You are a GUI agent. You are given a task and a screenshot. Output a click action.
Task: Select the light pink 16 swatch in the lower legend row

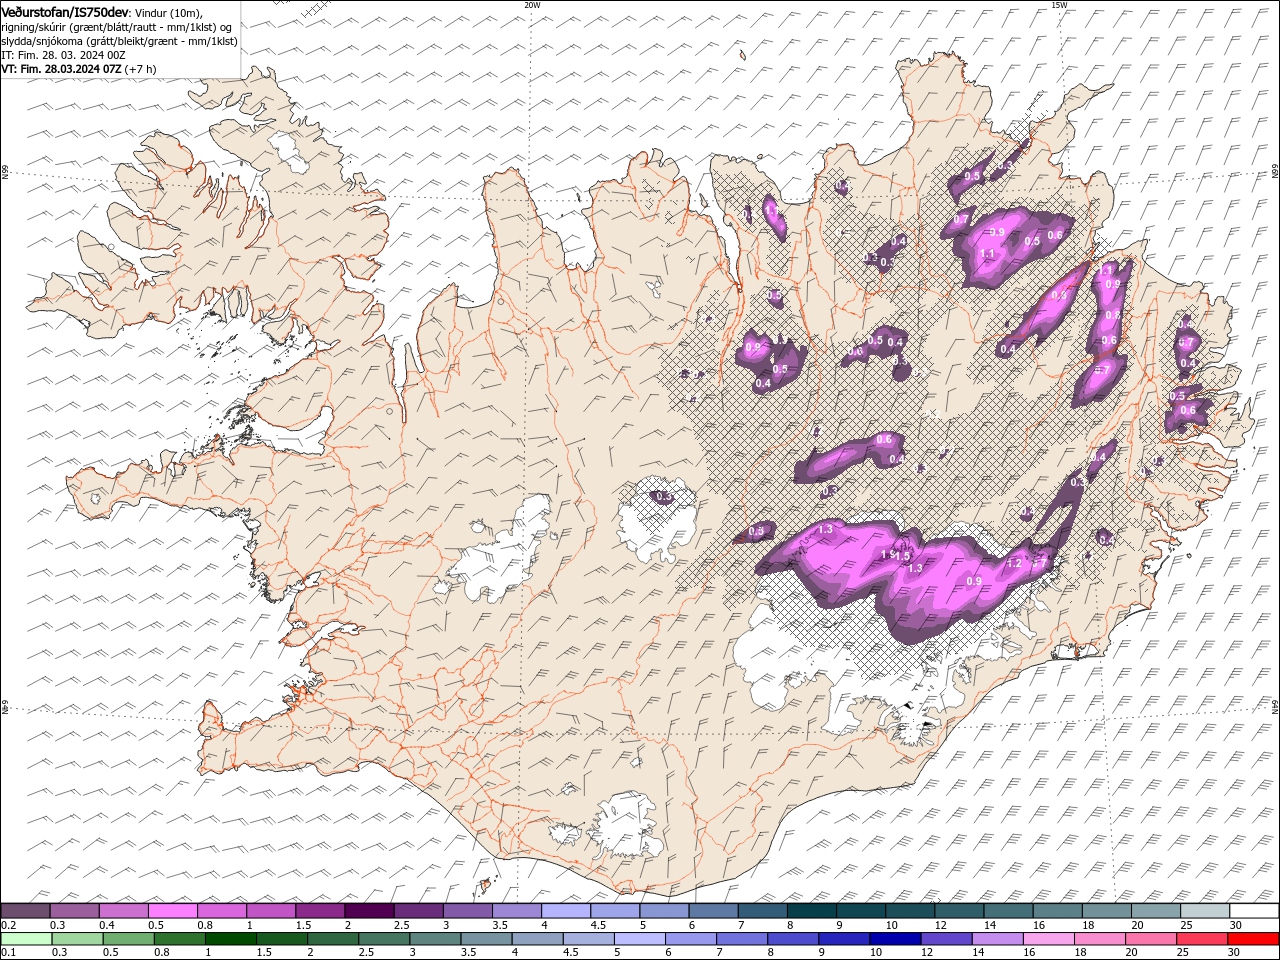click(1049, 939)
